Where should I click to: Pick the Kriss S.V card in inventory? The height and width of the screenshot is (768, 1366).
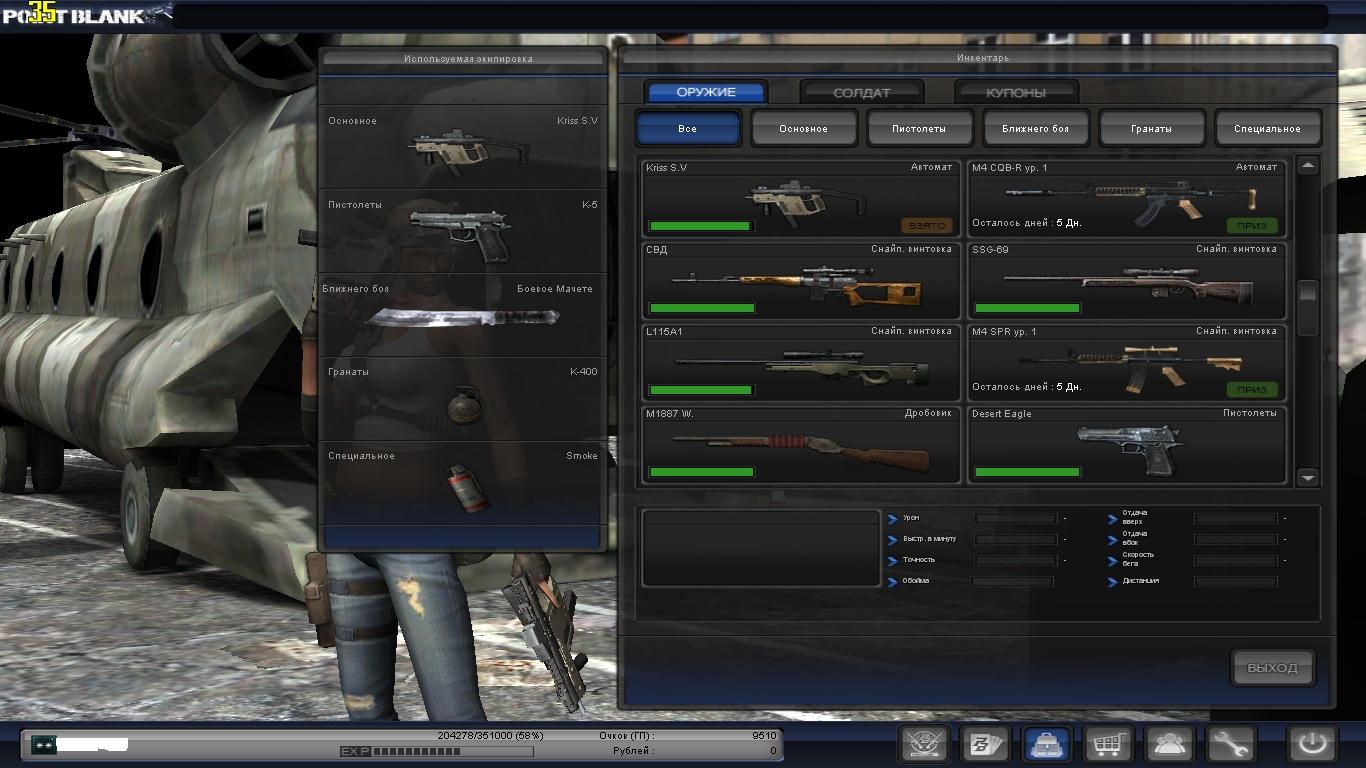coord(801,198)
